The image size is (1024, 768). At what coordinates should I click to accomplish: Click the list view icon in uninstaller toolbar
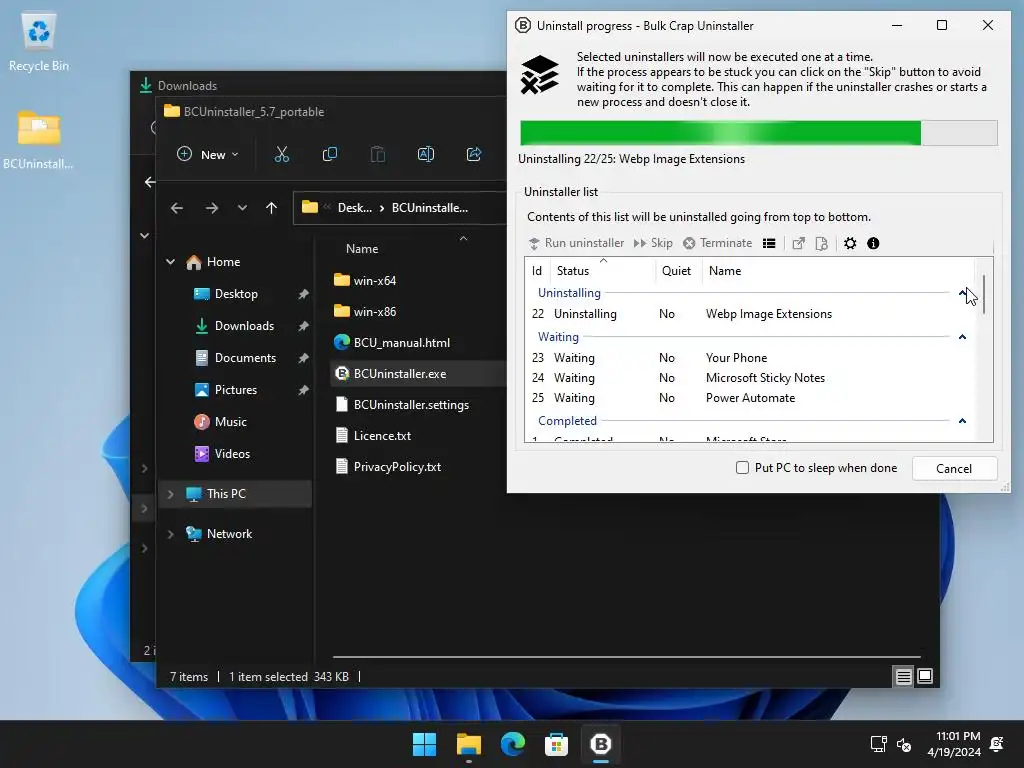coord(769,244)
